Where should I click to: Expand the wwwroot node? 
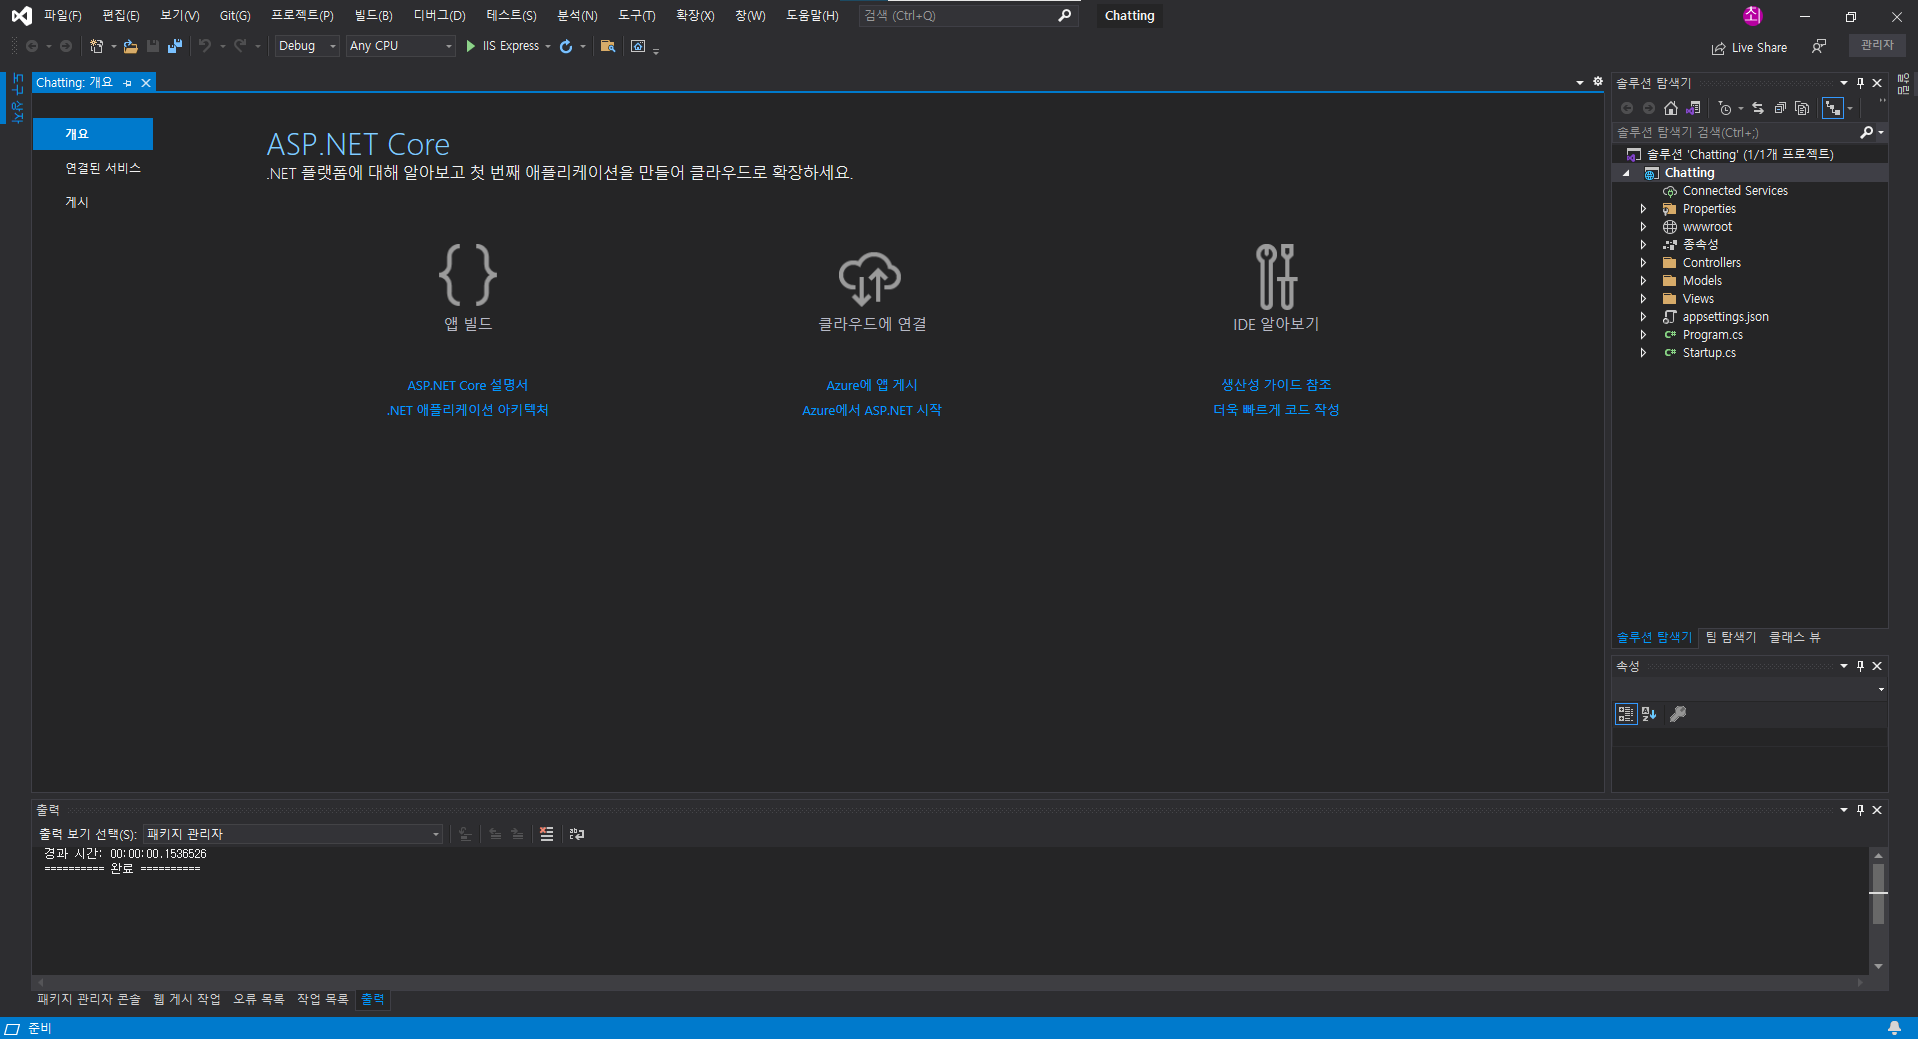[x=1643, y=227]
